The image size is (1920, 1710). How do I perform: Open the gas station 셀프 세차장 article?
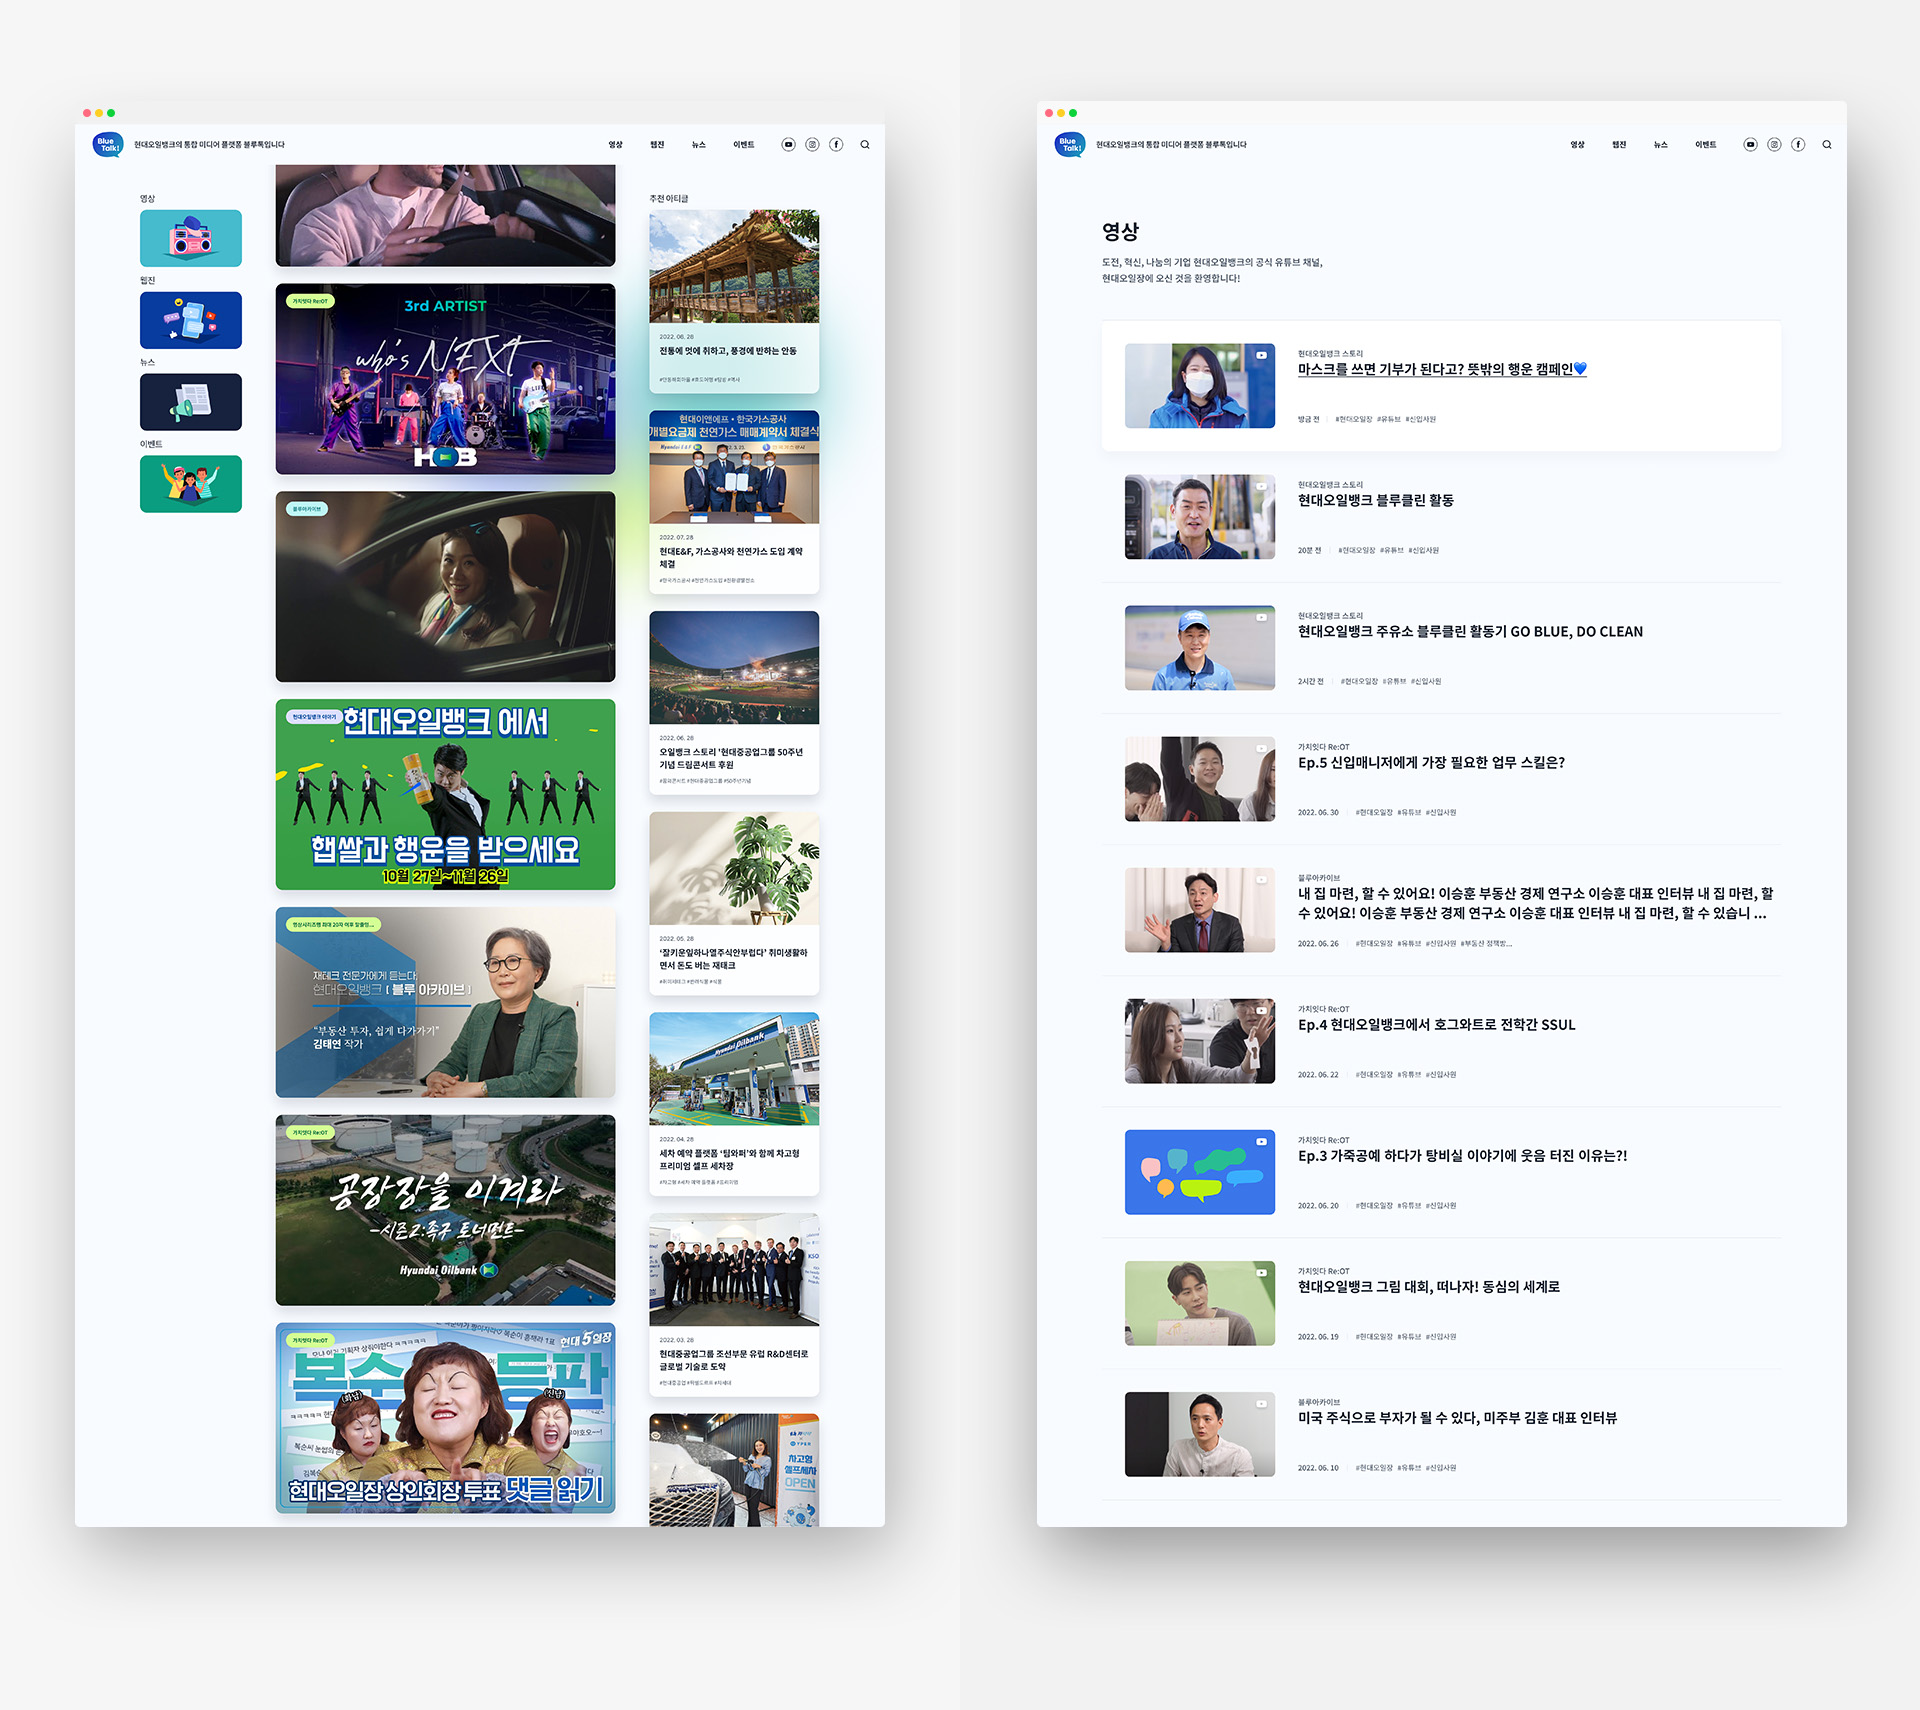[734, 1105]
